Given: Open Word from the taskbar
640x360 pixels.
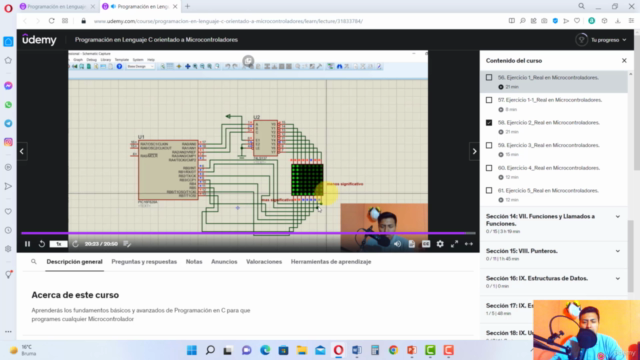Looking at the screenshot, I should 357,350.
